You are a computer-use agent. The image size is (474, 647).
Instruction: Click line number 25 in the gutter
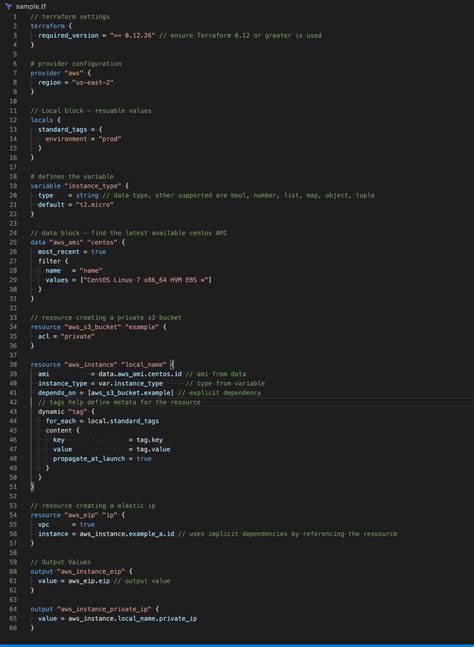click(x=13, y=242)
